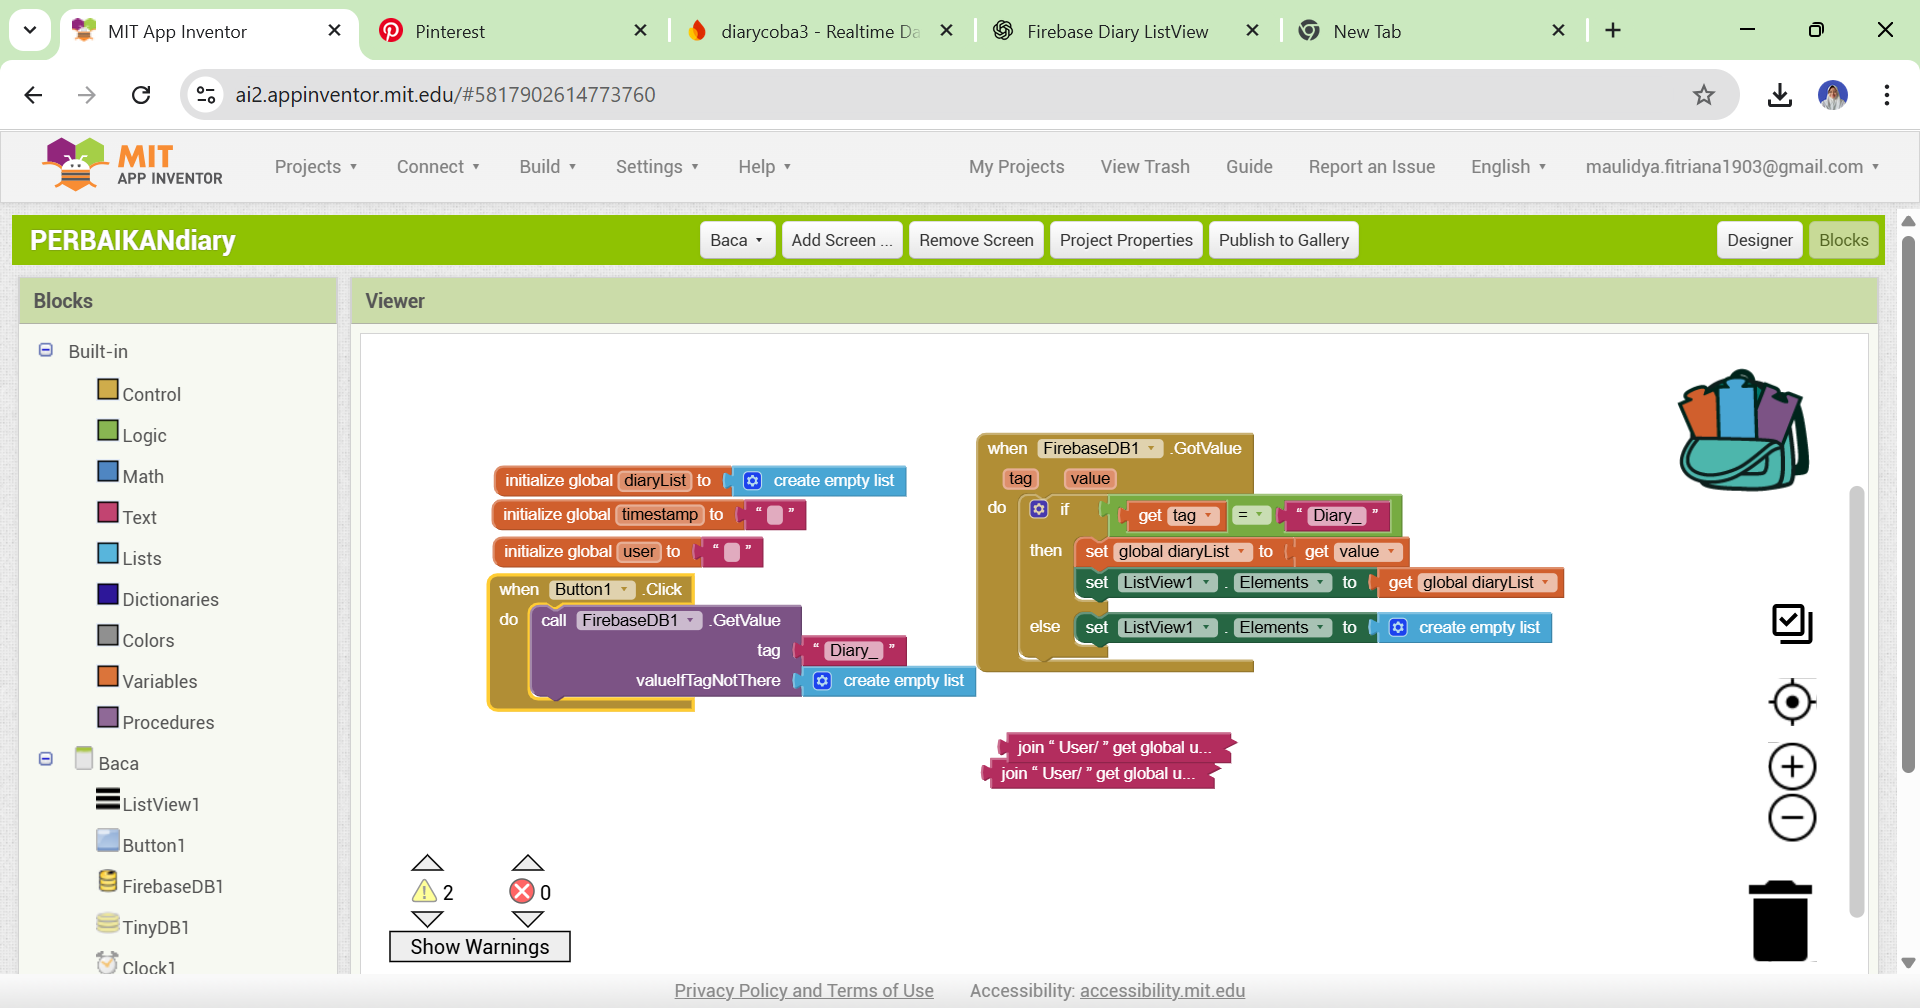1920x1008 pixels.
Task: Collapse the Built-in blocks tree
Action: click(x=46, y=350)
